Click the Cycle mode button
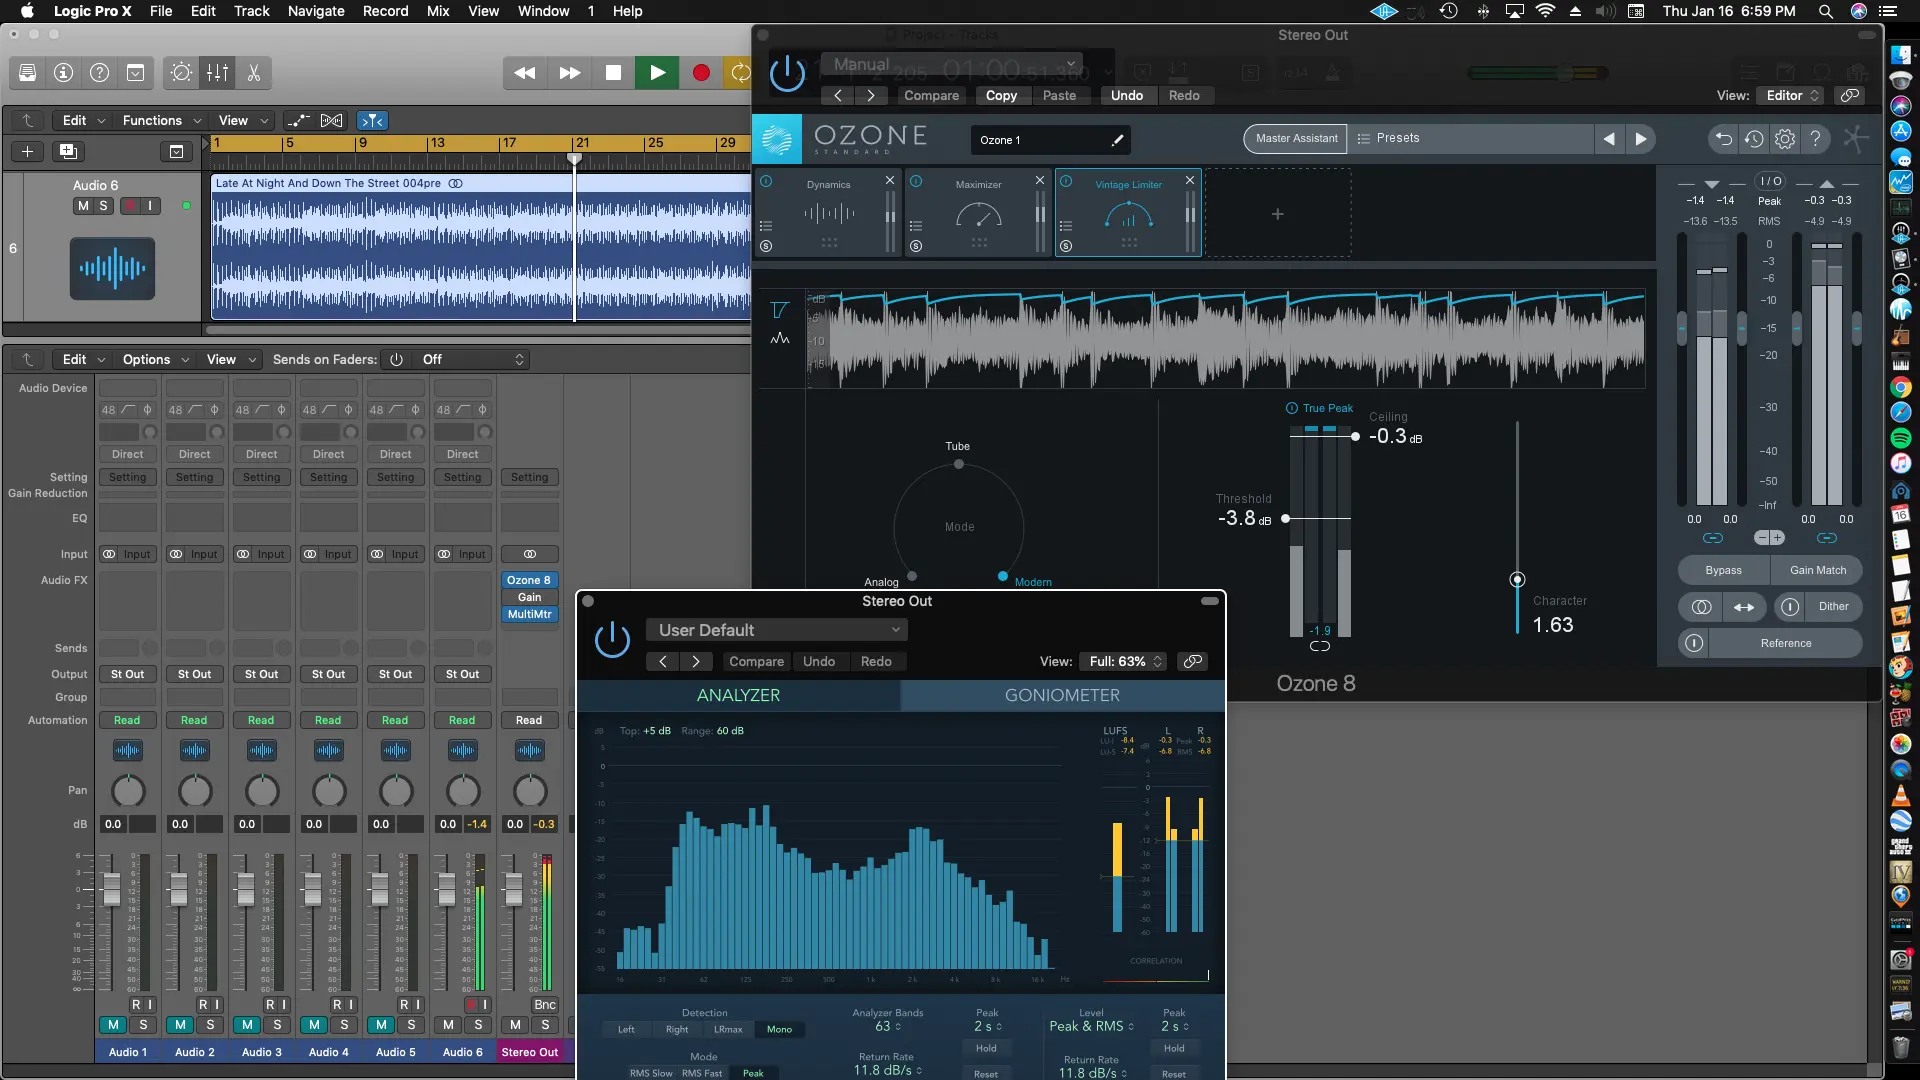 [x=741, y=73]
